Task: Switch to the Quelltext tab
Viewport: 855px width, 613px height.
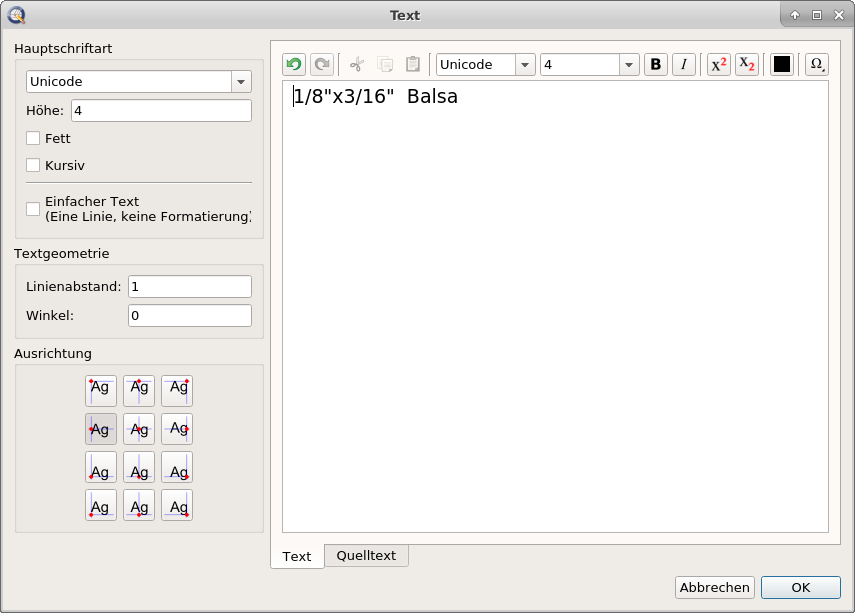Action: [x=366, y=556]
